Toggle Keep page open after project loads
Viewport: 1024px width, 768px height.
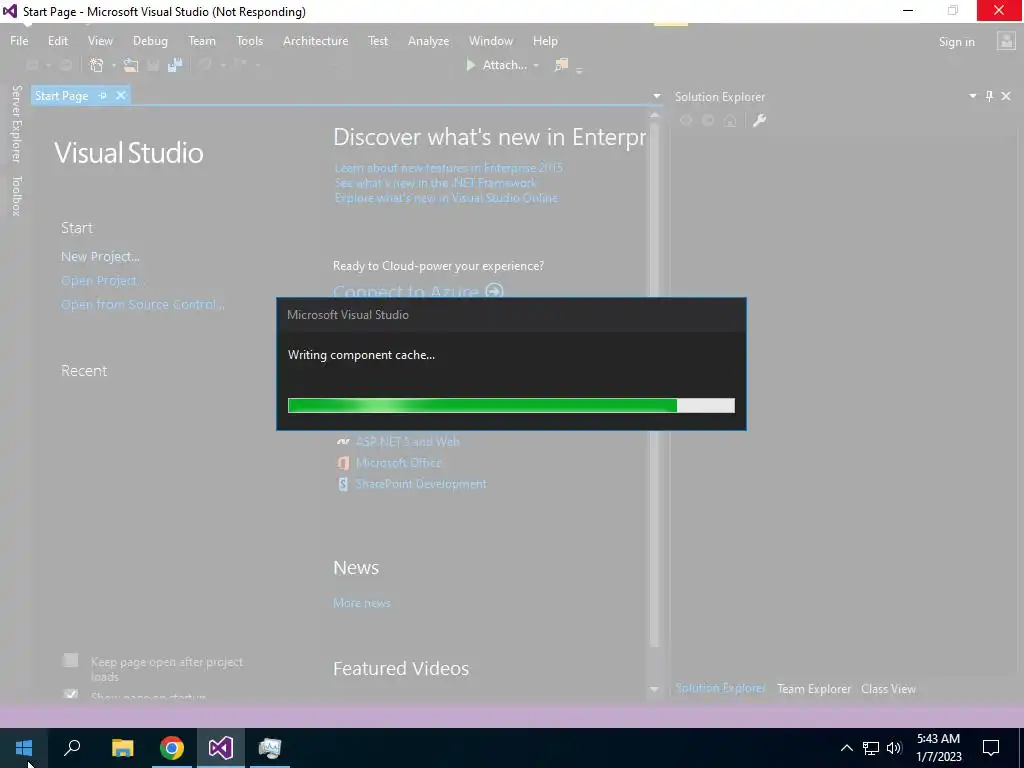pos(71,661)
